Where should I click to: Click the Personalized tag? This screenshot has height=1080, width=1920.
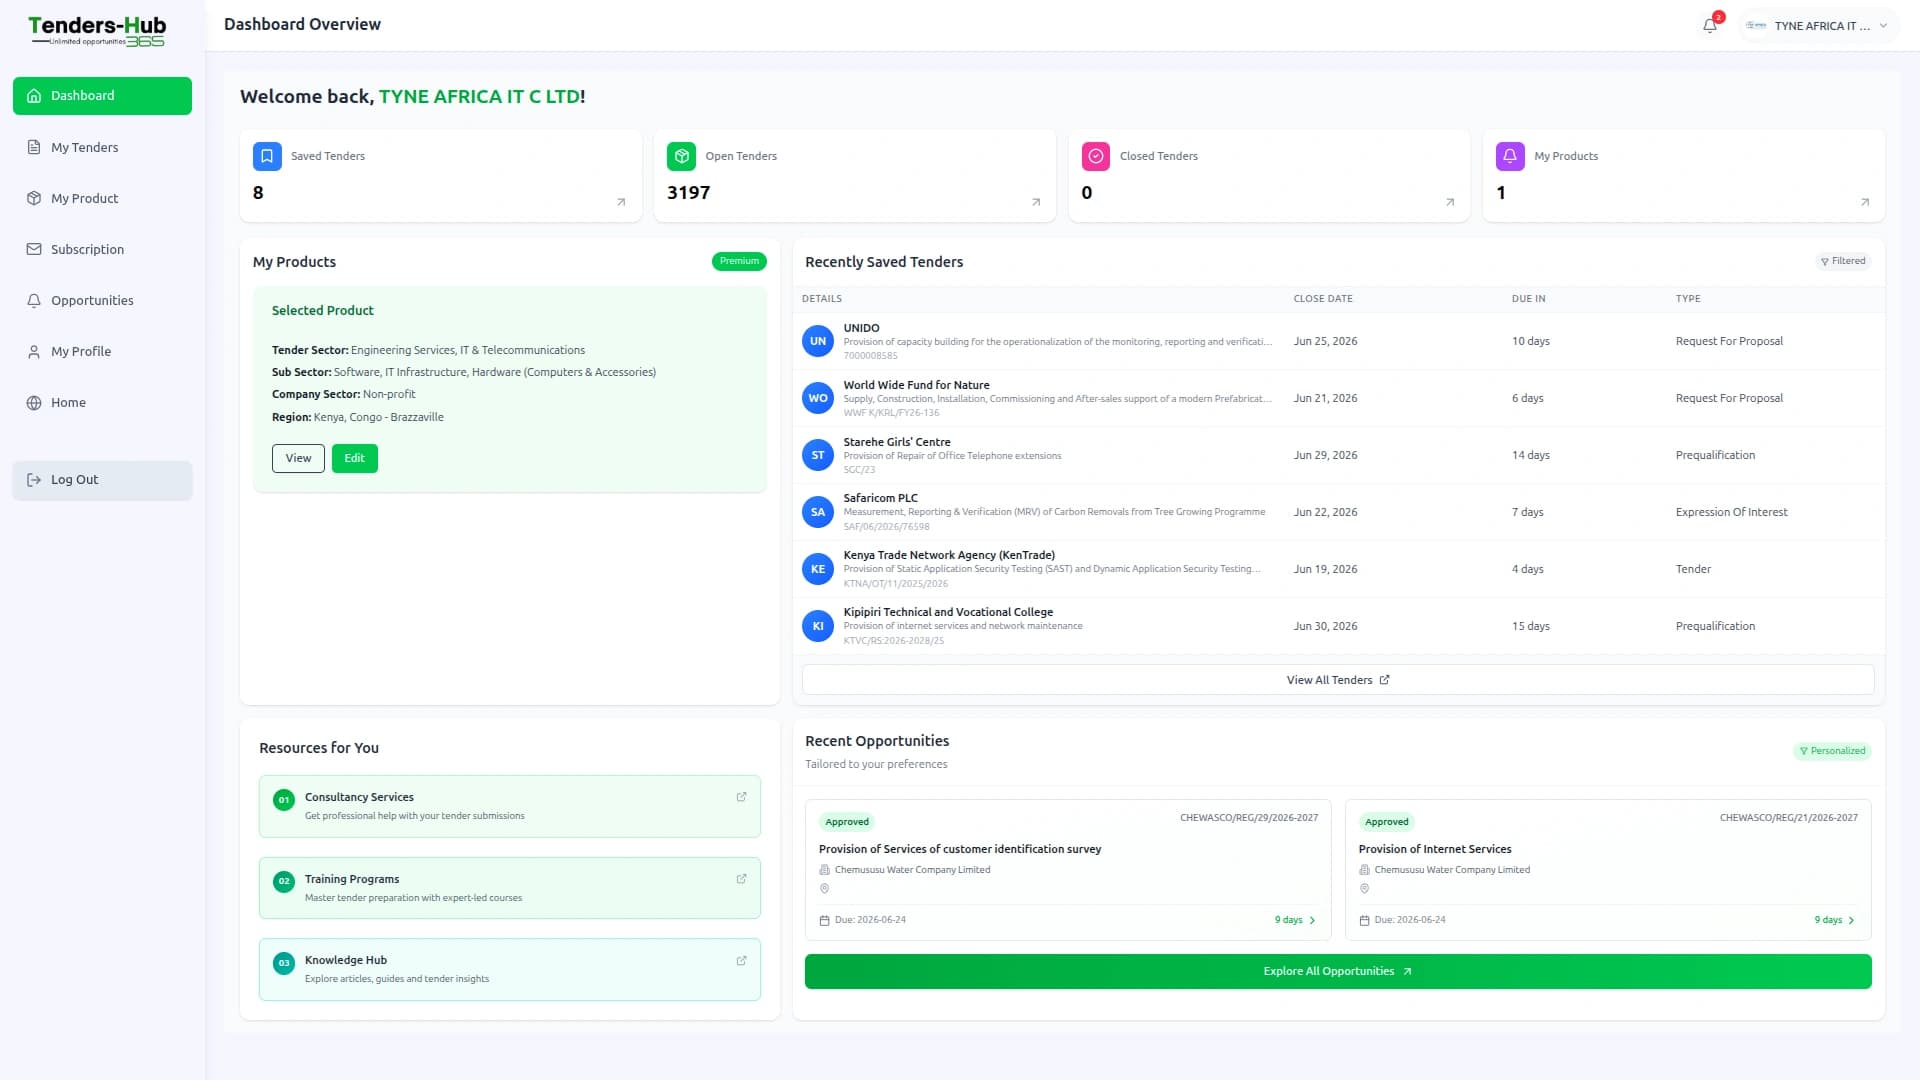pos(1832,751)
